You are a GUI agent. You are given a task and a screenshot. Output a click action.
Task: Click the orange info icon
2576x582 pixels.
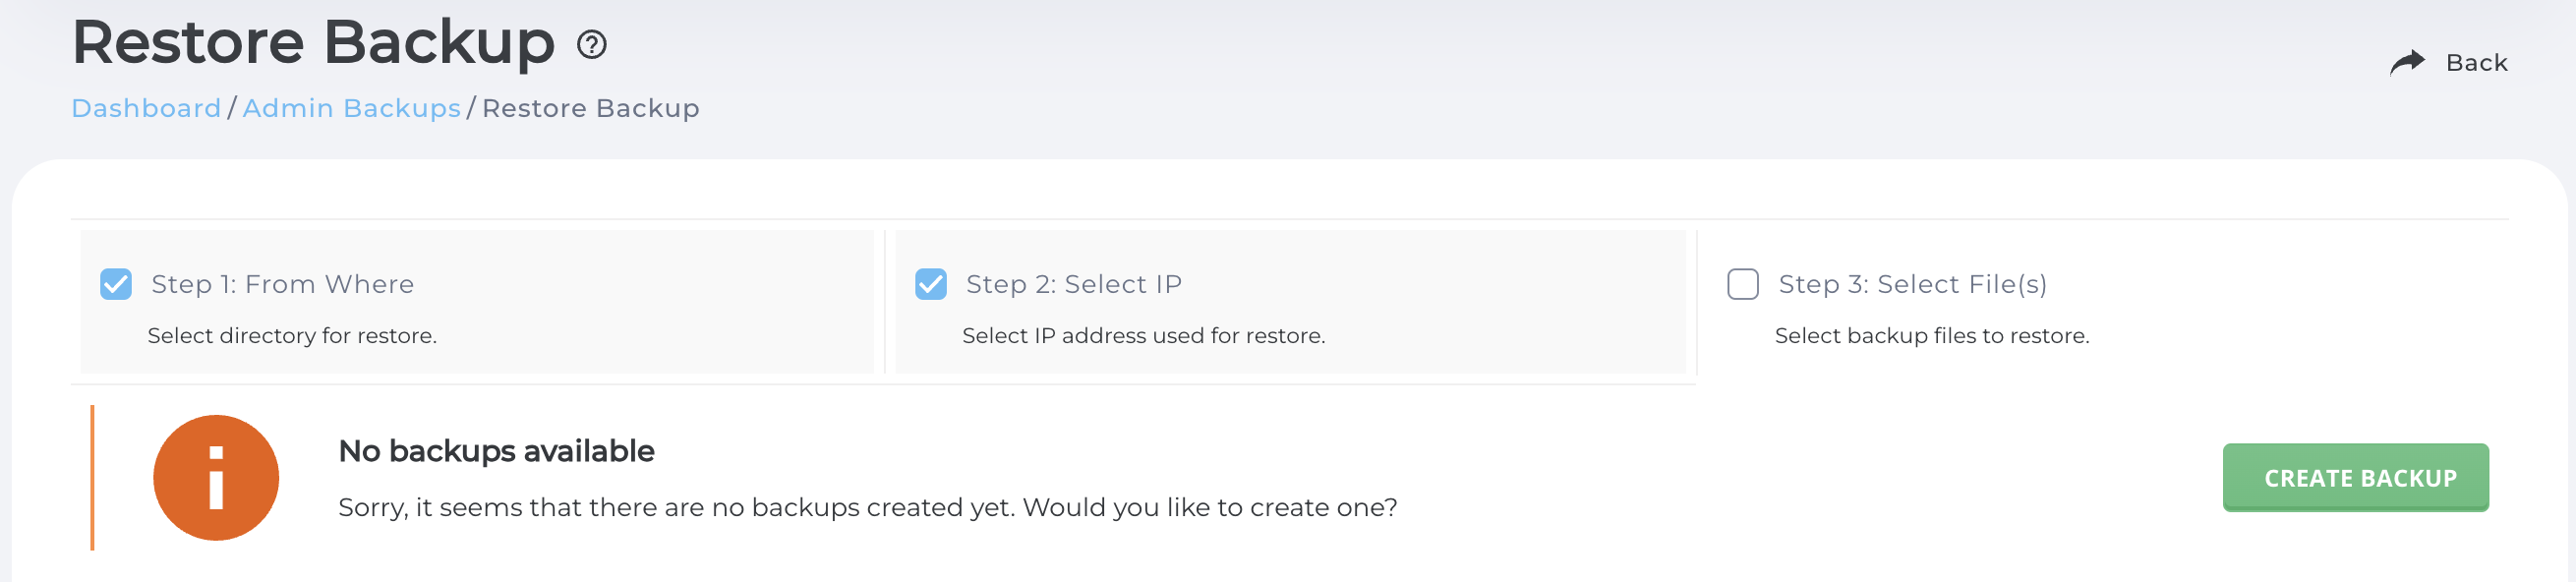point(215,477)
